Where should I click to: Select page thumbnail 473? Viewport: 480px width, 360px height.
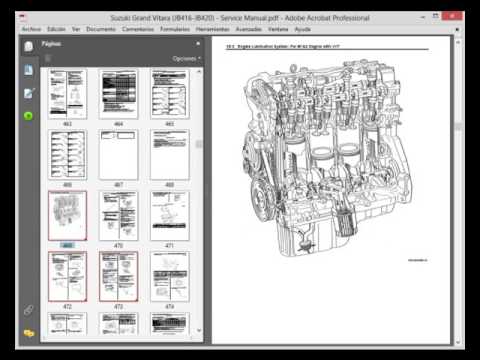coord(118,277)
